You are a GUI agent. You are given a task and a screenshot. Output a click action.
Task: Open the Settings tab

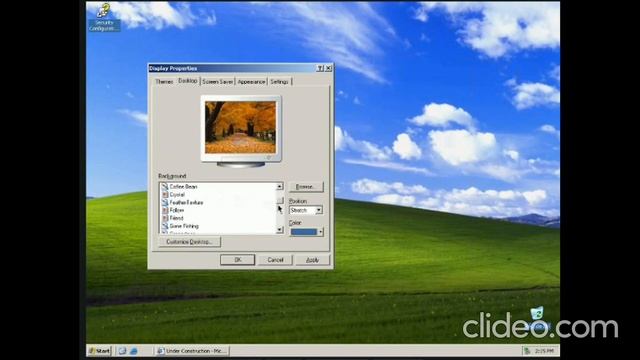click(280, 82)
